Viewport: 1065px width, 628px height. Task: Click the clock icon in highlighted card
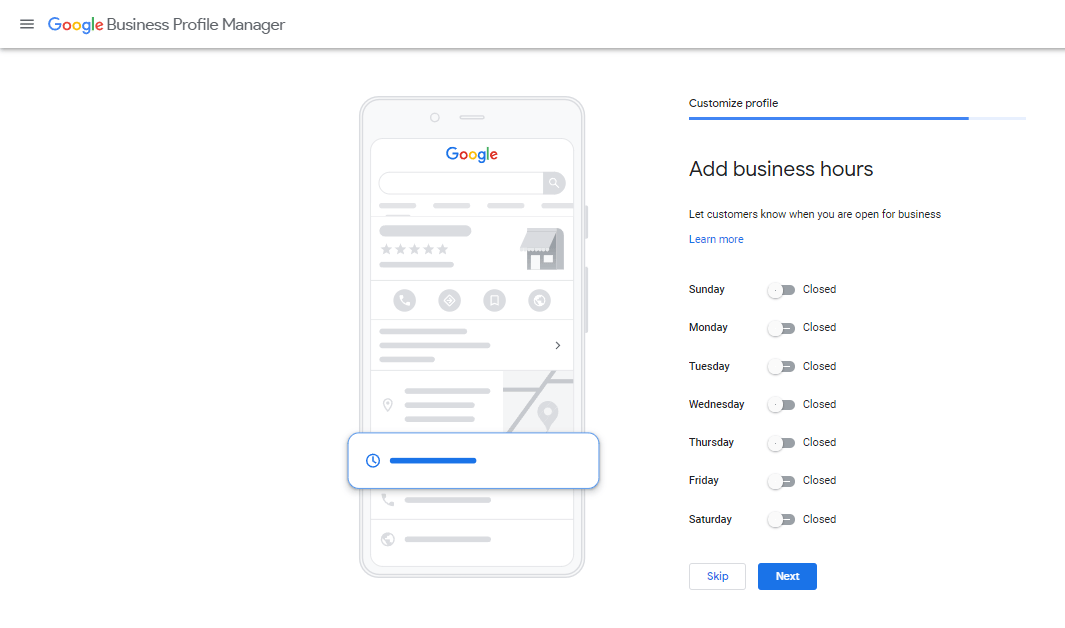pyautogui.click(x=373, y=461)
